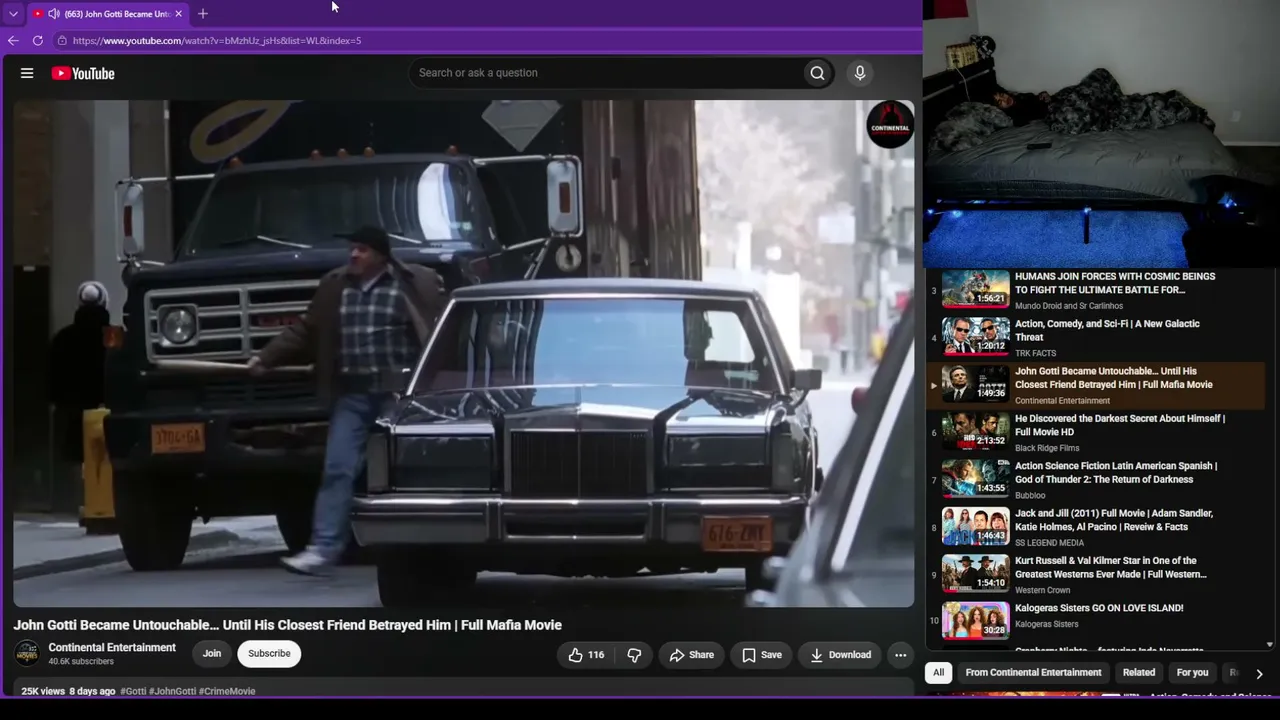Click channel name 'Bubbloo' in playlist
Image resolution: width=1280 pixels, height=720 pixels.
[x=1030, y=495]
